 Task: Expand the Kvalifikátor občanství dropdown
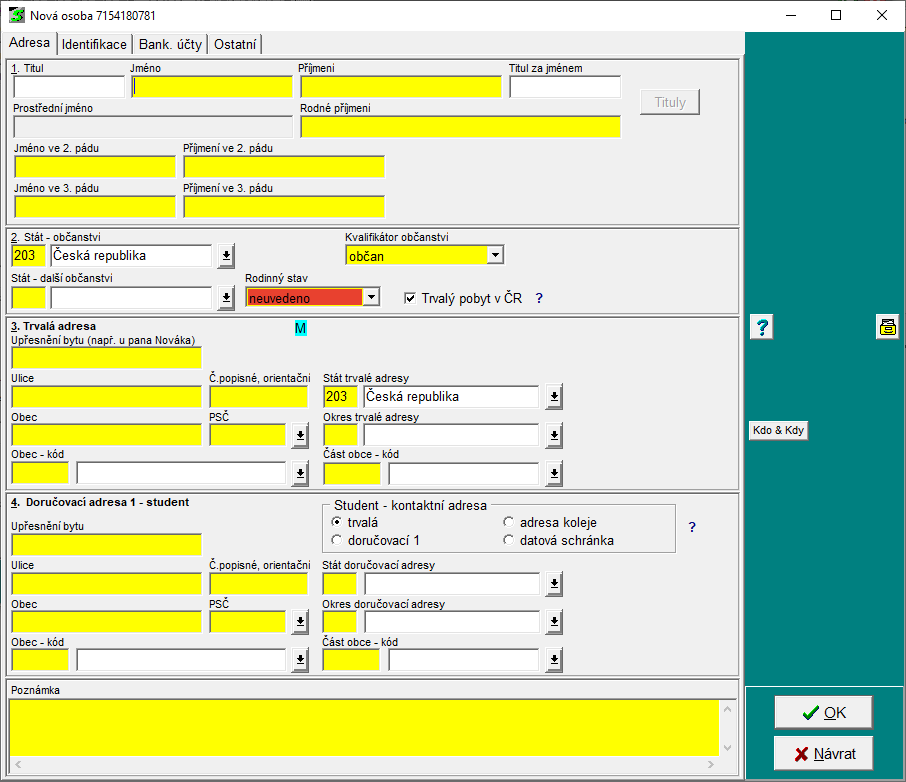point(495,256)
